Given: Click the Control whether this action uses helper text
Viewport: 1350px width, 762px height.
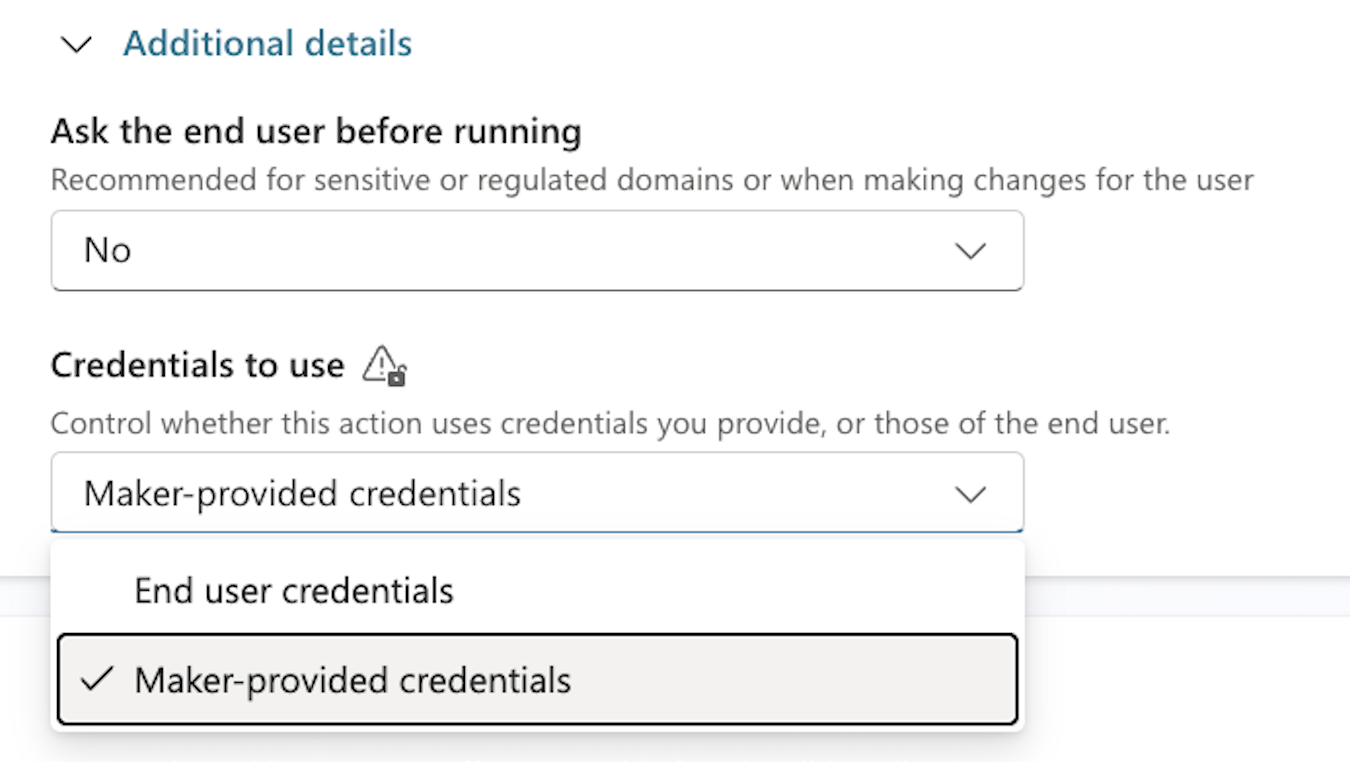Looking at the screenshot, I should point(610,424).
